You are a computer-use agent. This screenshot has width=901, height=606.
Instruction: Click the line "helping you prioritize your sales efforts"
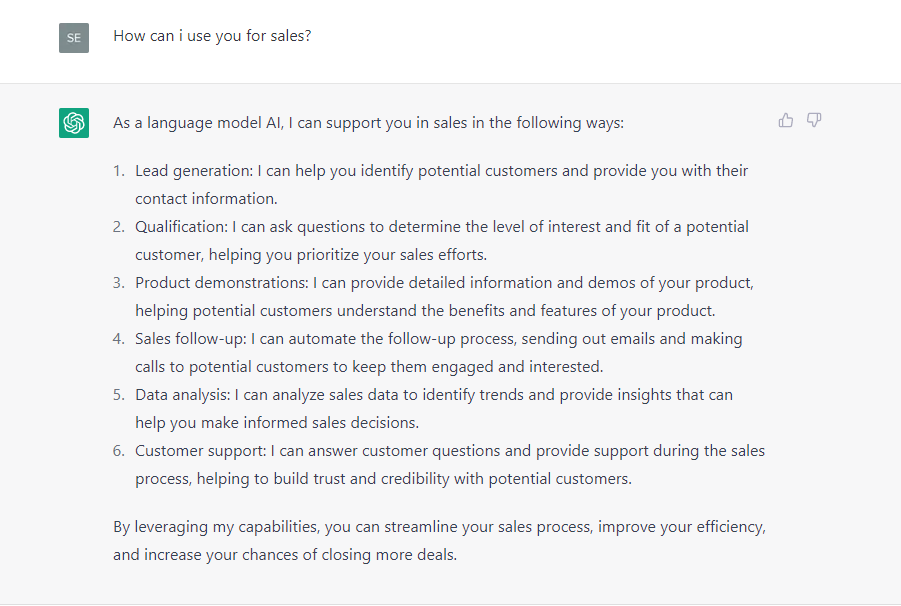pyautogui.click(x=311, y=255)
